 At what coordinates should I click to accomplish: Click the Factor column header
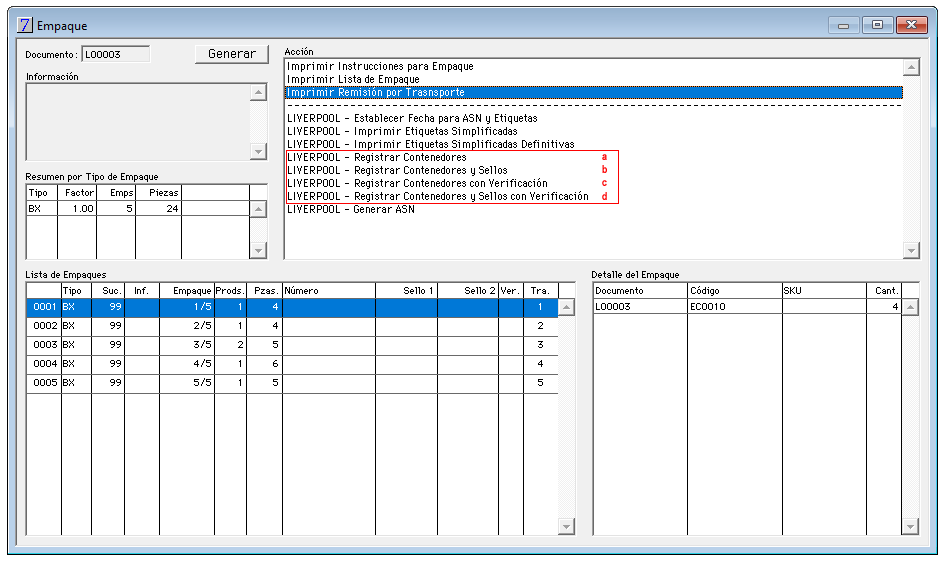pos(77,193)
